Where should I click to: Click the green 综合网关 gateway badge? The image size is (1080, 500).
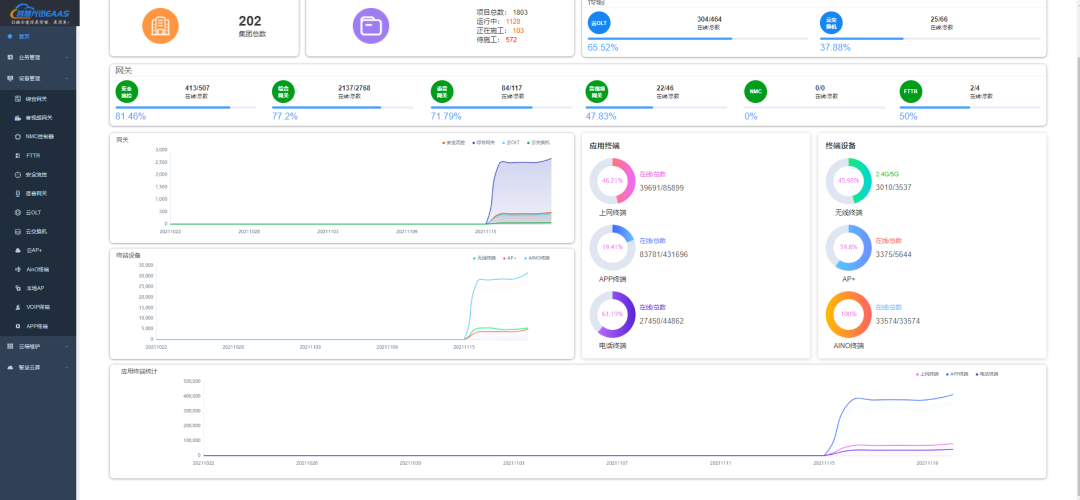coord(283,91)
